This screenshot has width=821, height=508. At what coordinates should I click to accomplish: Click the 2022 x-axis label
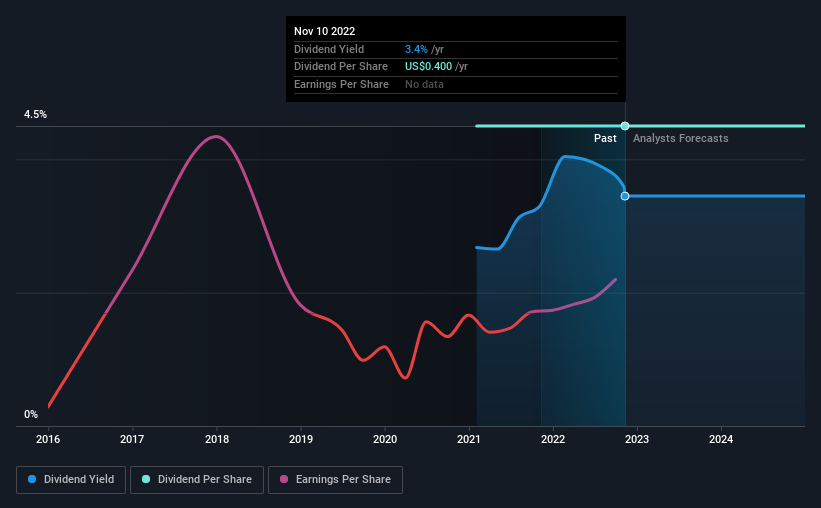click(553, 439)
